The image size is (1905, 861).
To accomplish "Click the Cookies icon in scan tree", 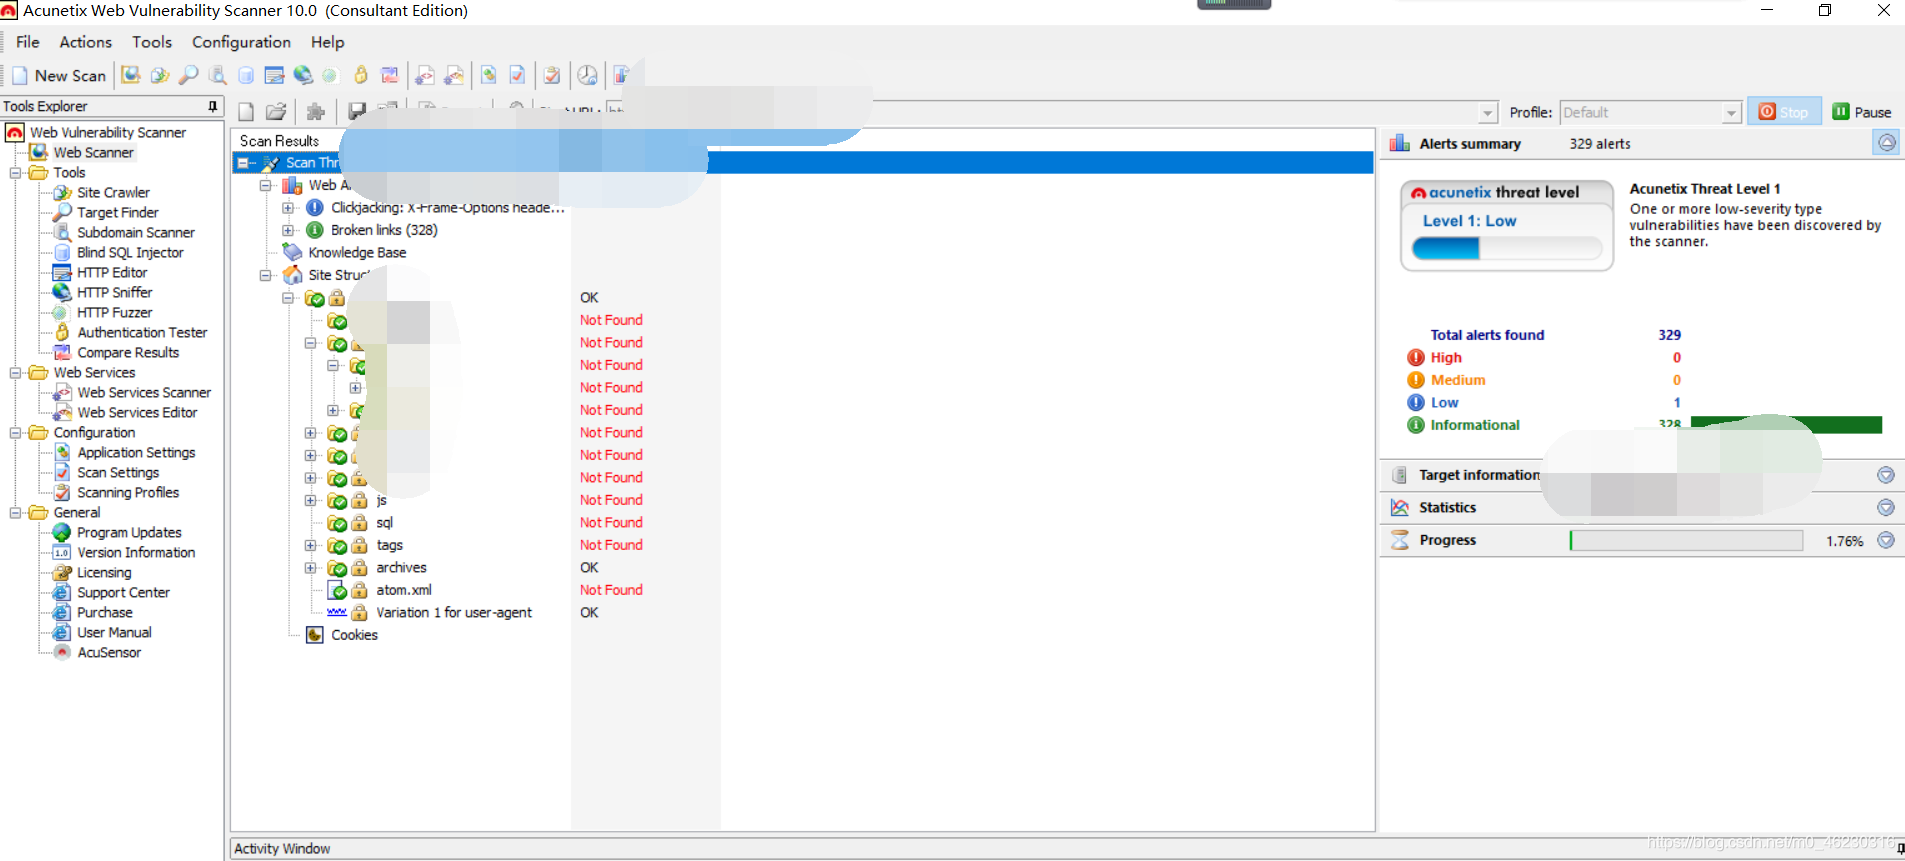I will click(315, 635).
